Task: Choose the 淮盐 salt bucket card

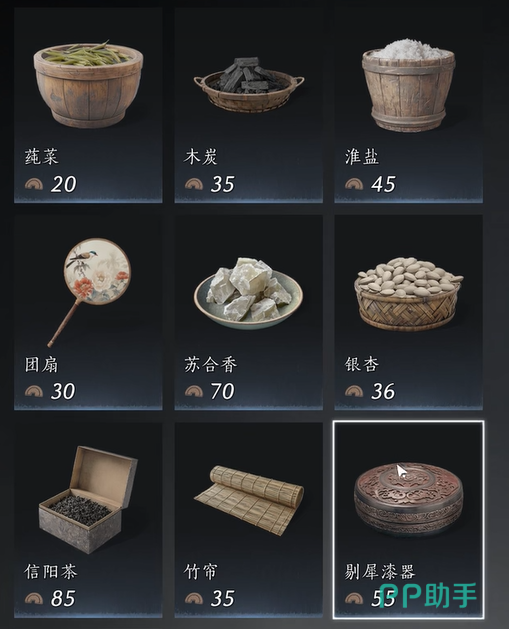Action: [408, 105]
